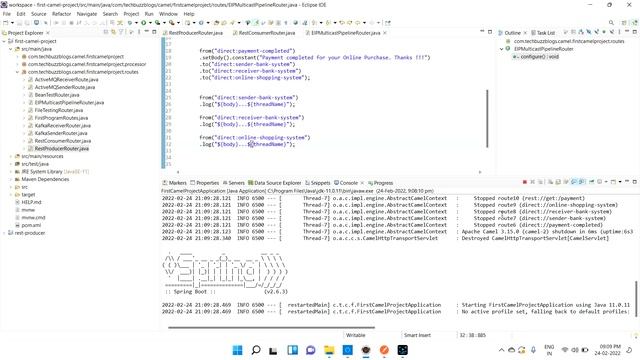Collapse the first-camel-project tree node

[4, 41]
